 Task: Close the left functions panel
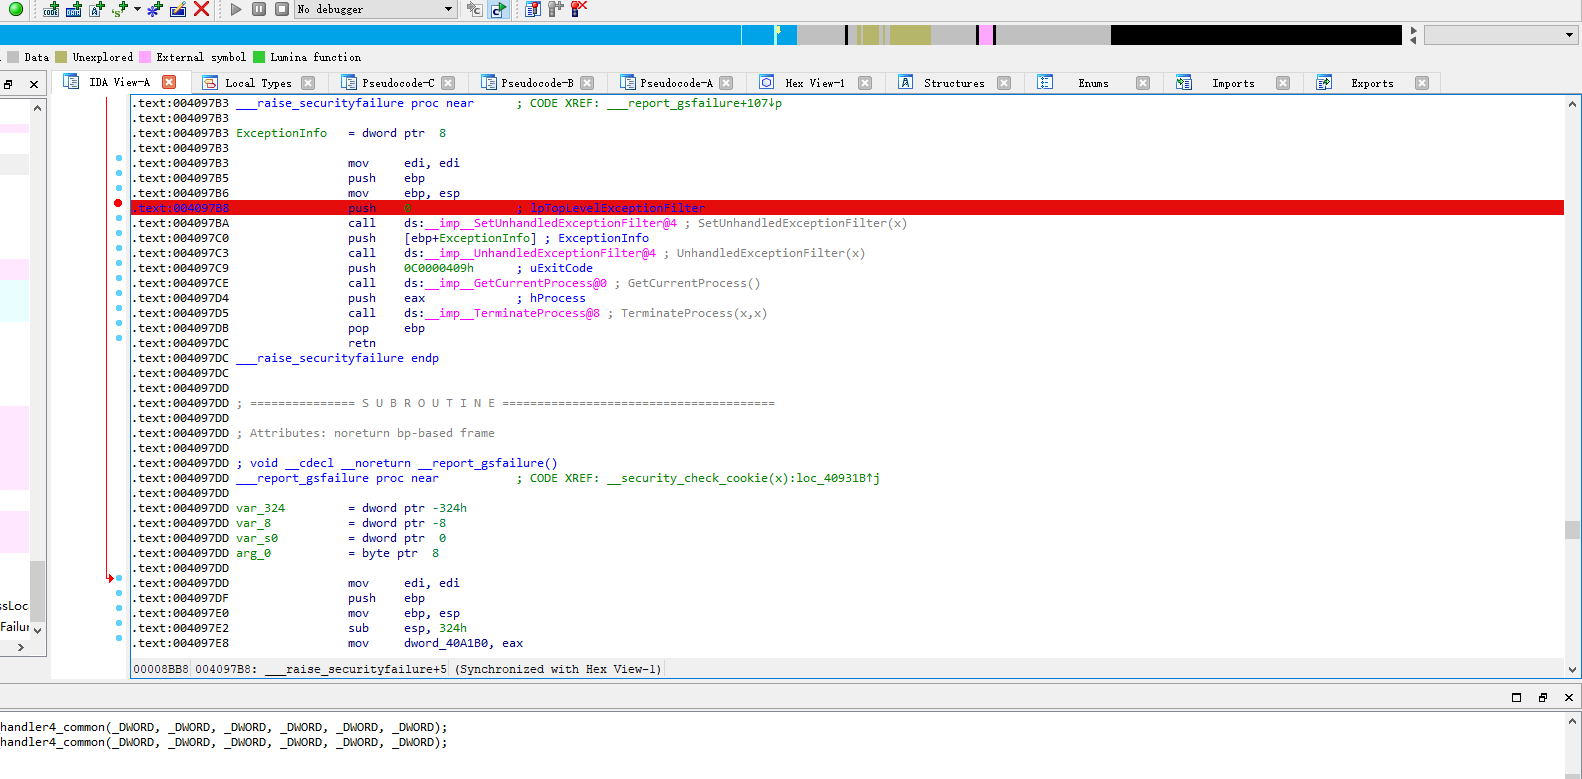34,84
